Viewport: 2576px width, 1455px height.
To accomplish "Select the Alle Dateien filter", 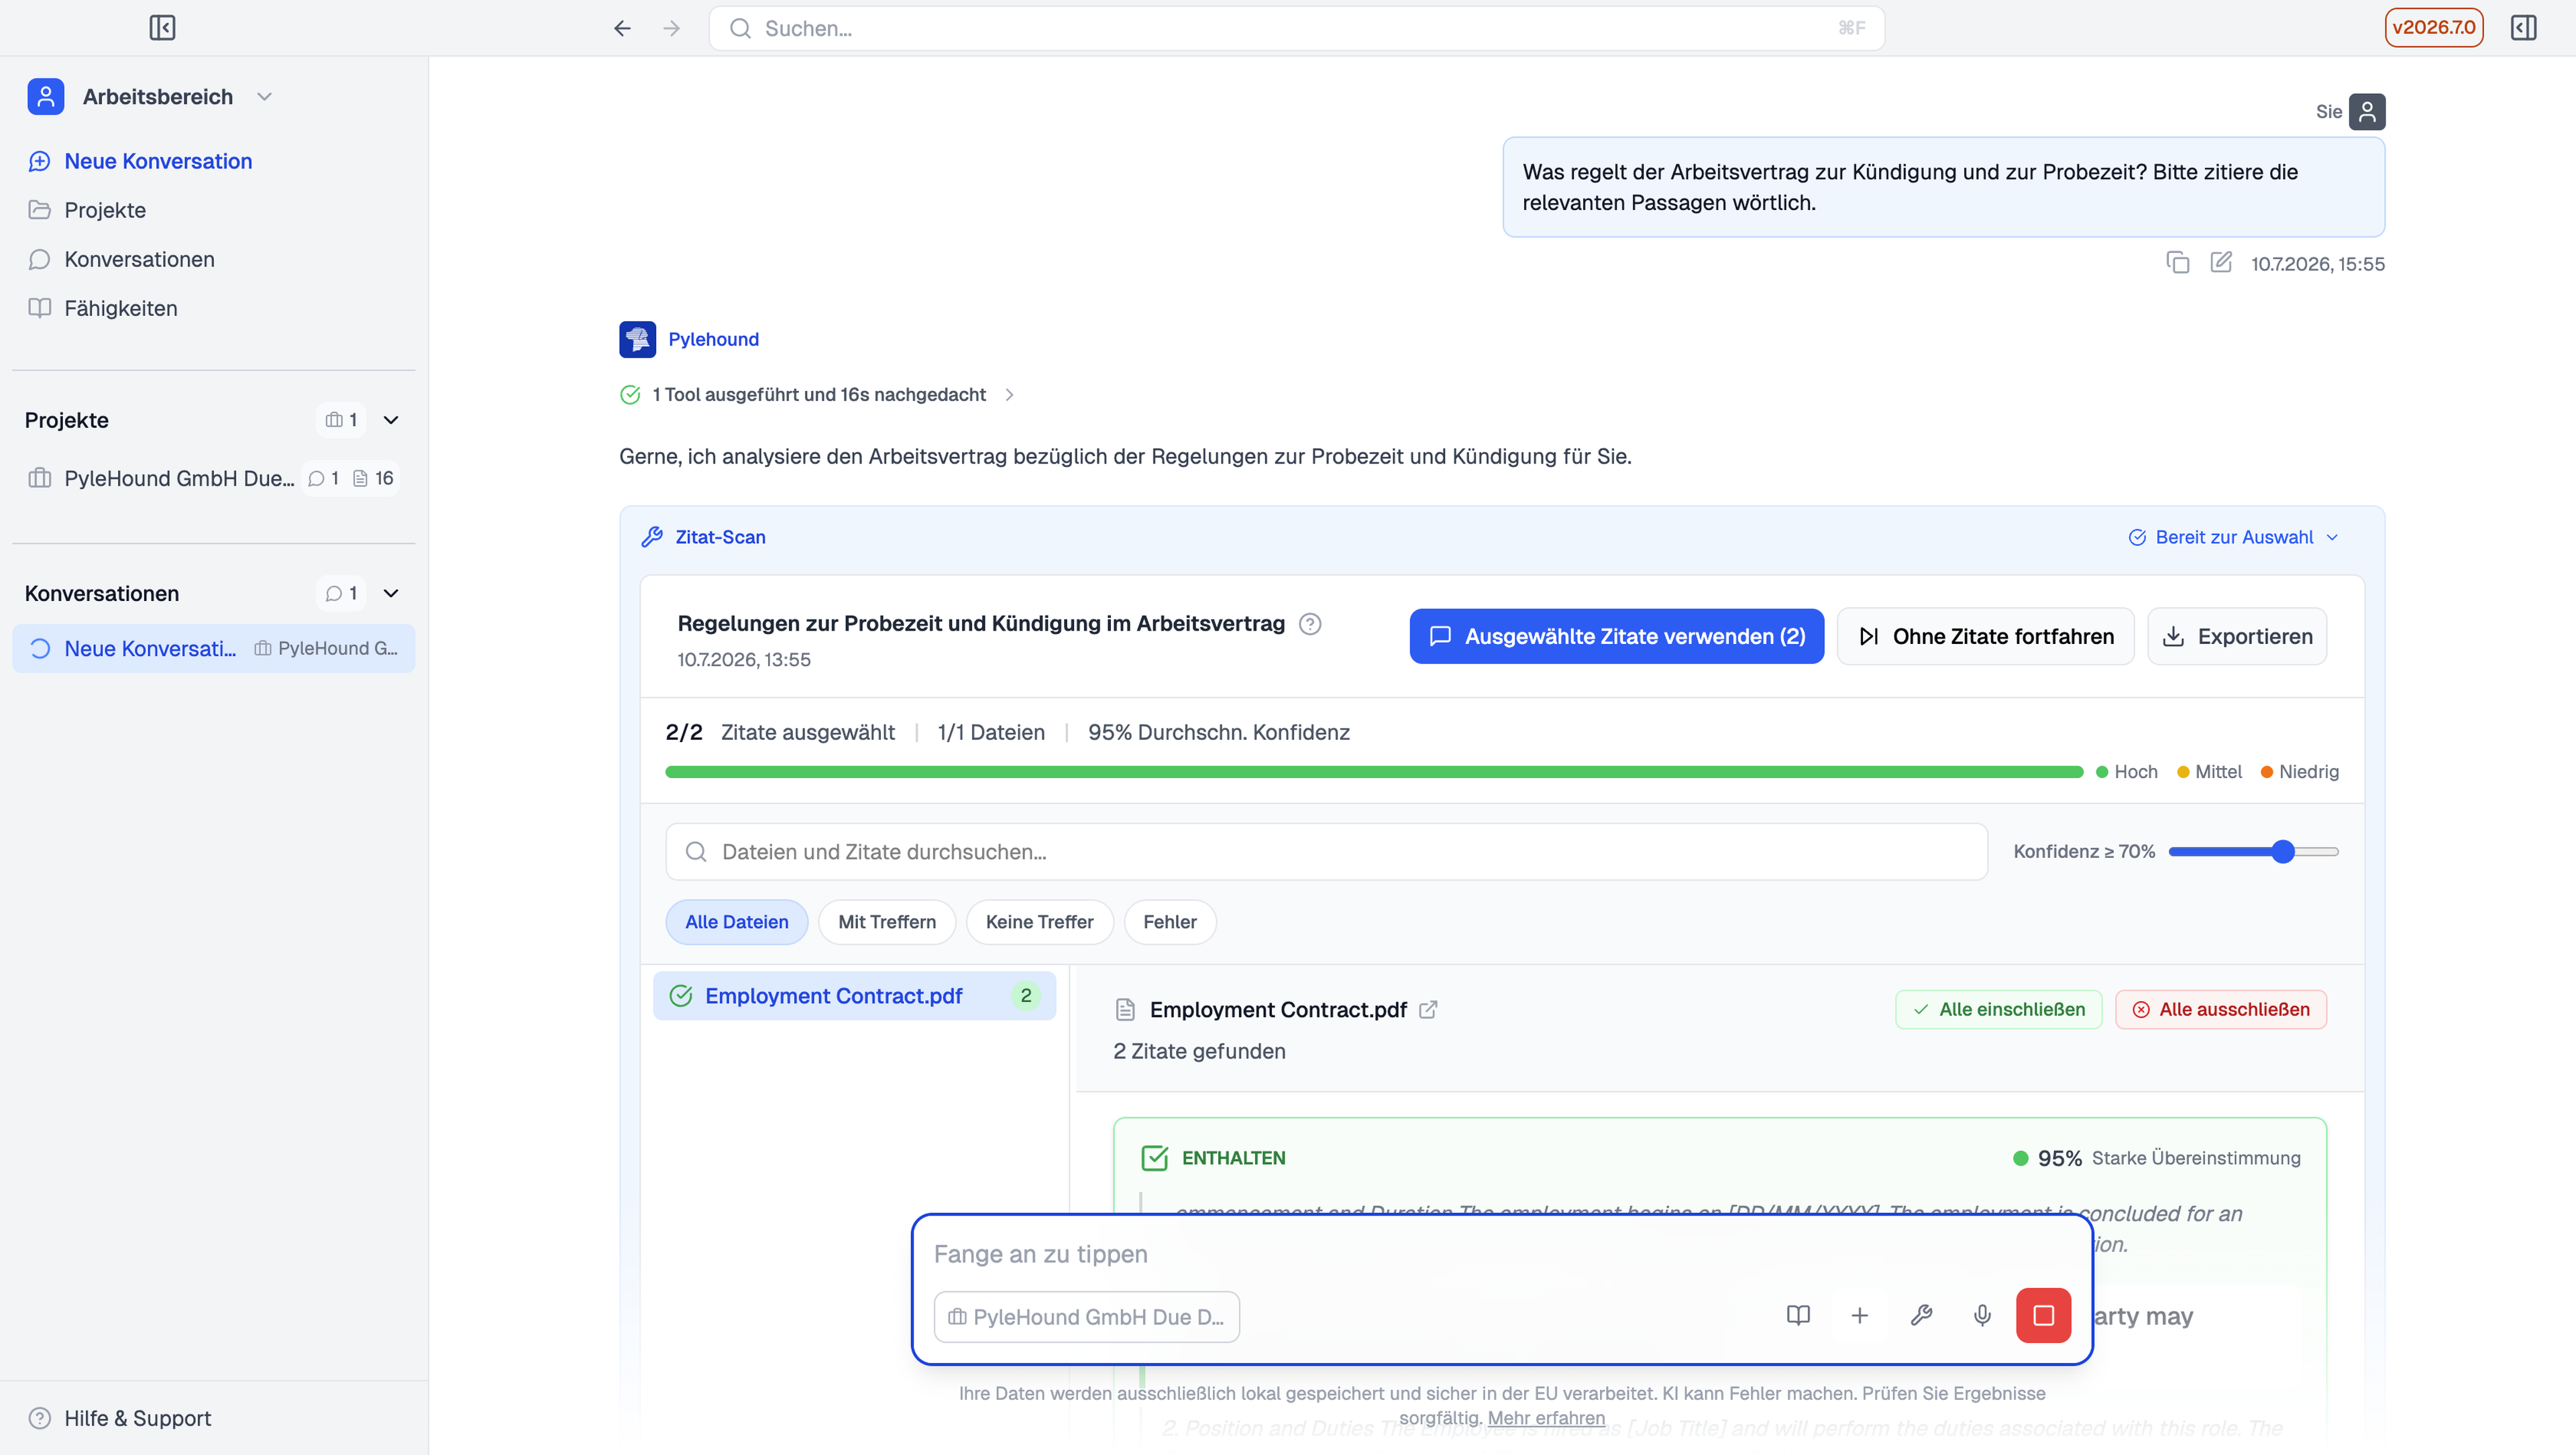I will (736, 922).
